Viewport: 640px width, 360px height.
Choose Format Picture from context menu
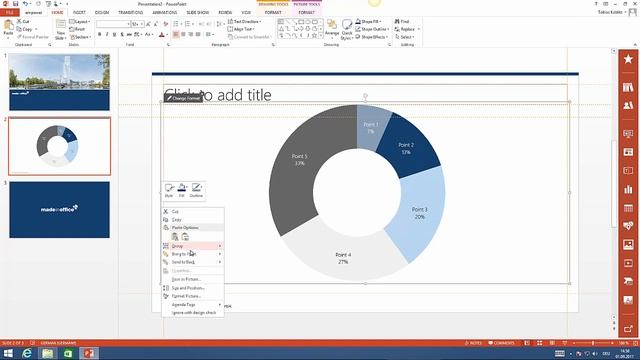(193, 296)
